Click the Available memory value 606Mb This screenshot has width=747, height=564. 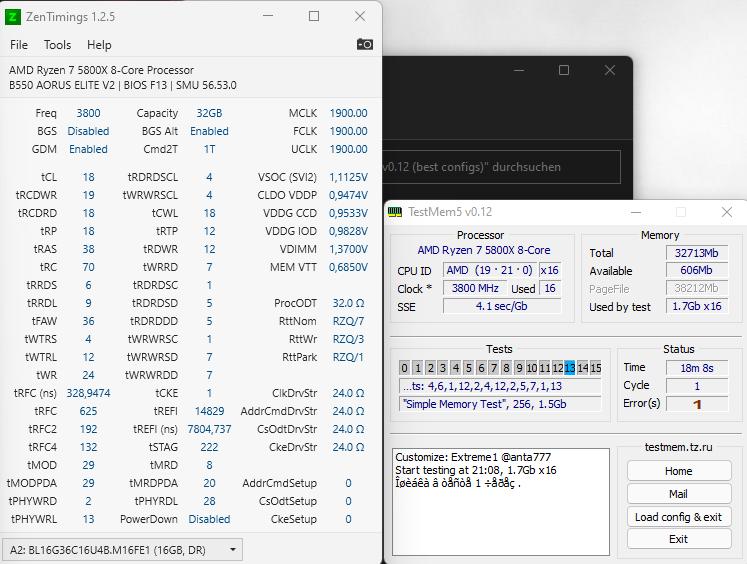[x=697, y=271]
